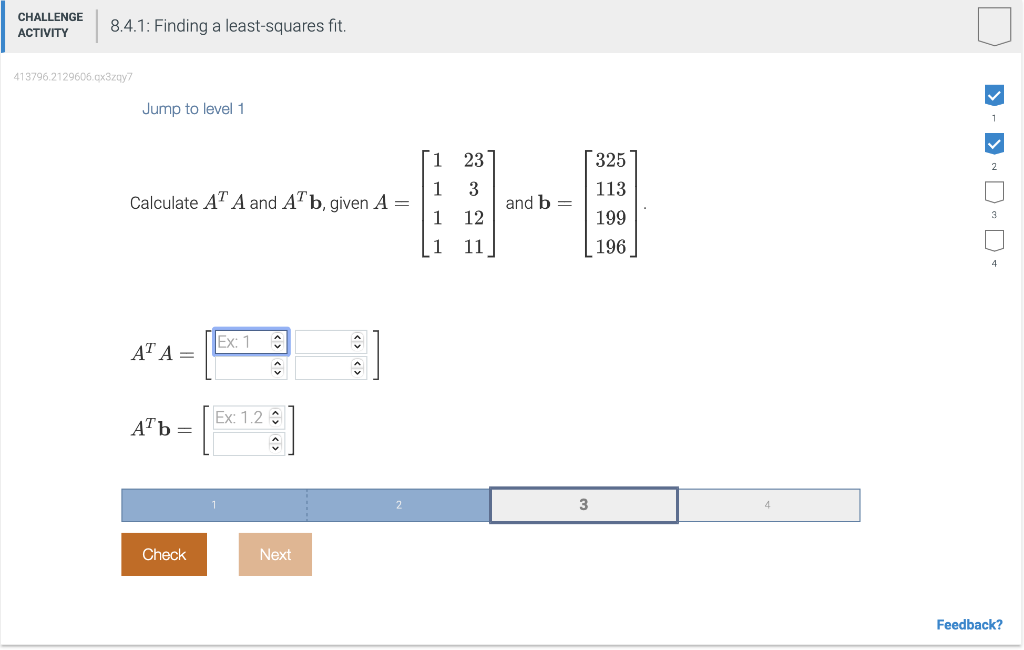Select the empty checkbox for part 4
The height and width of the screenshot is (650, 1024).
click(994, 240)
